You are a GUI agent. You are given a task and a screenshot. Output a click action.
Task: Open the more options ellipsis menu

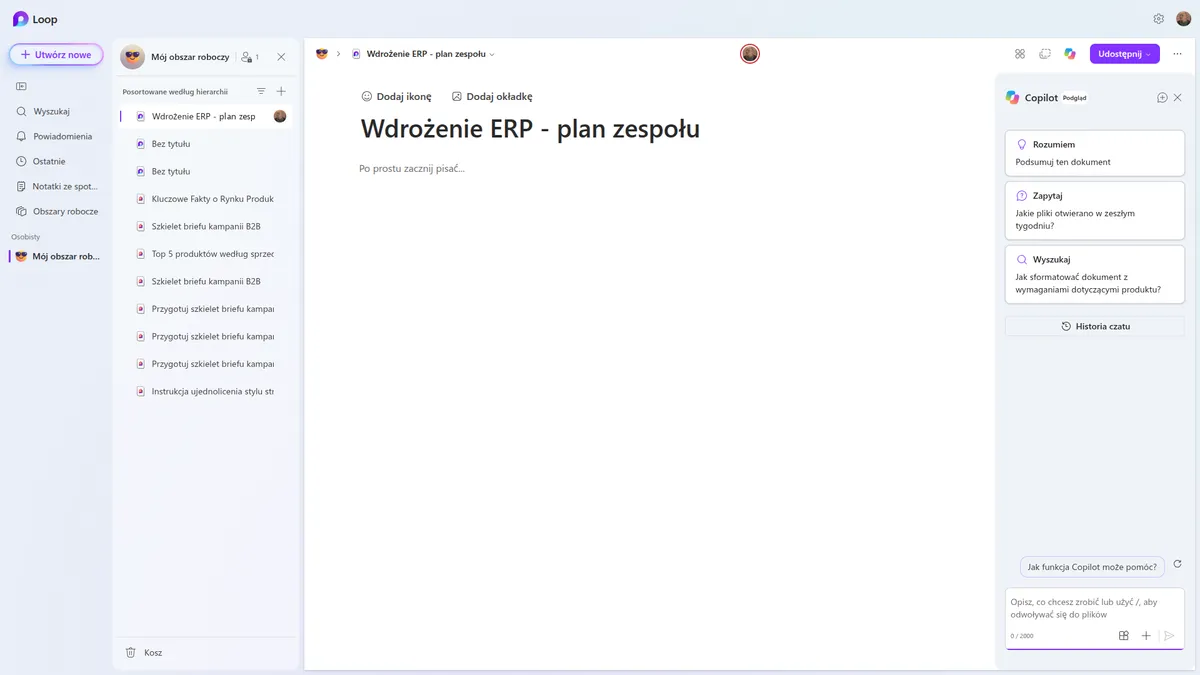1177,54
